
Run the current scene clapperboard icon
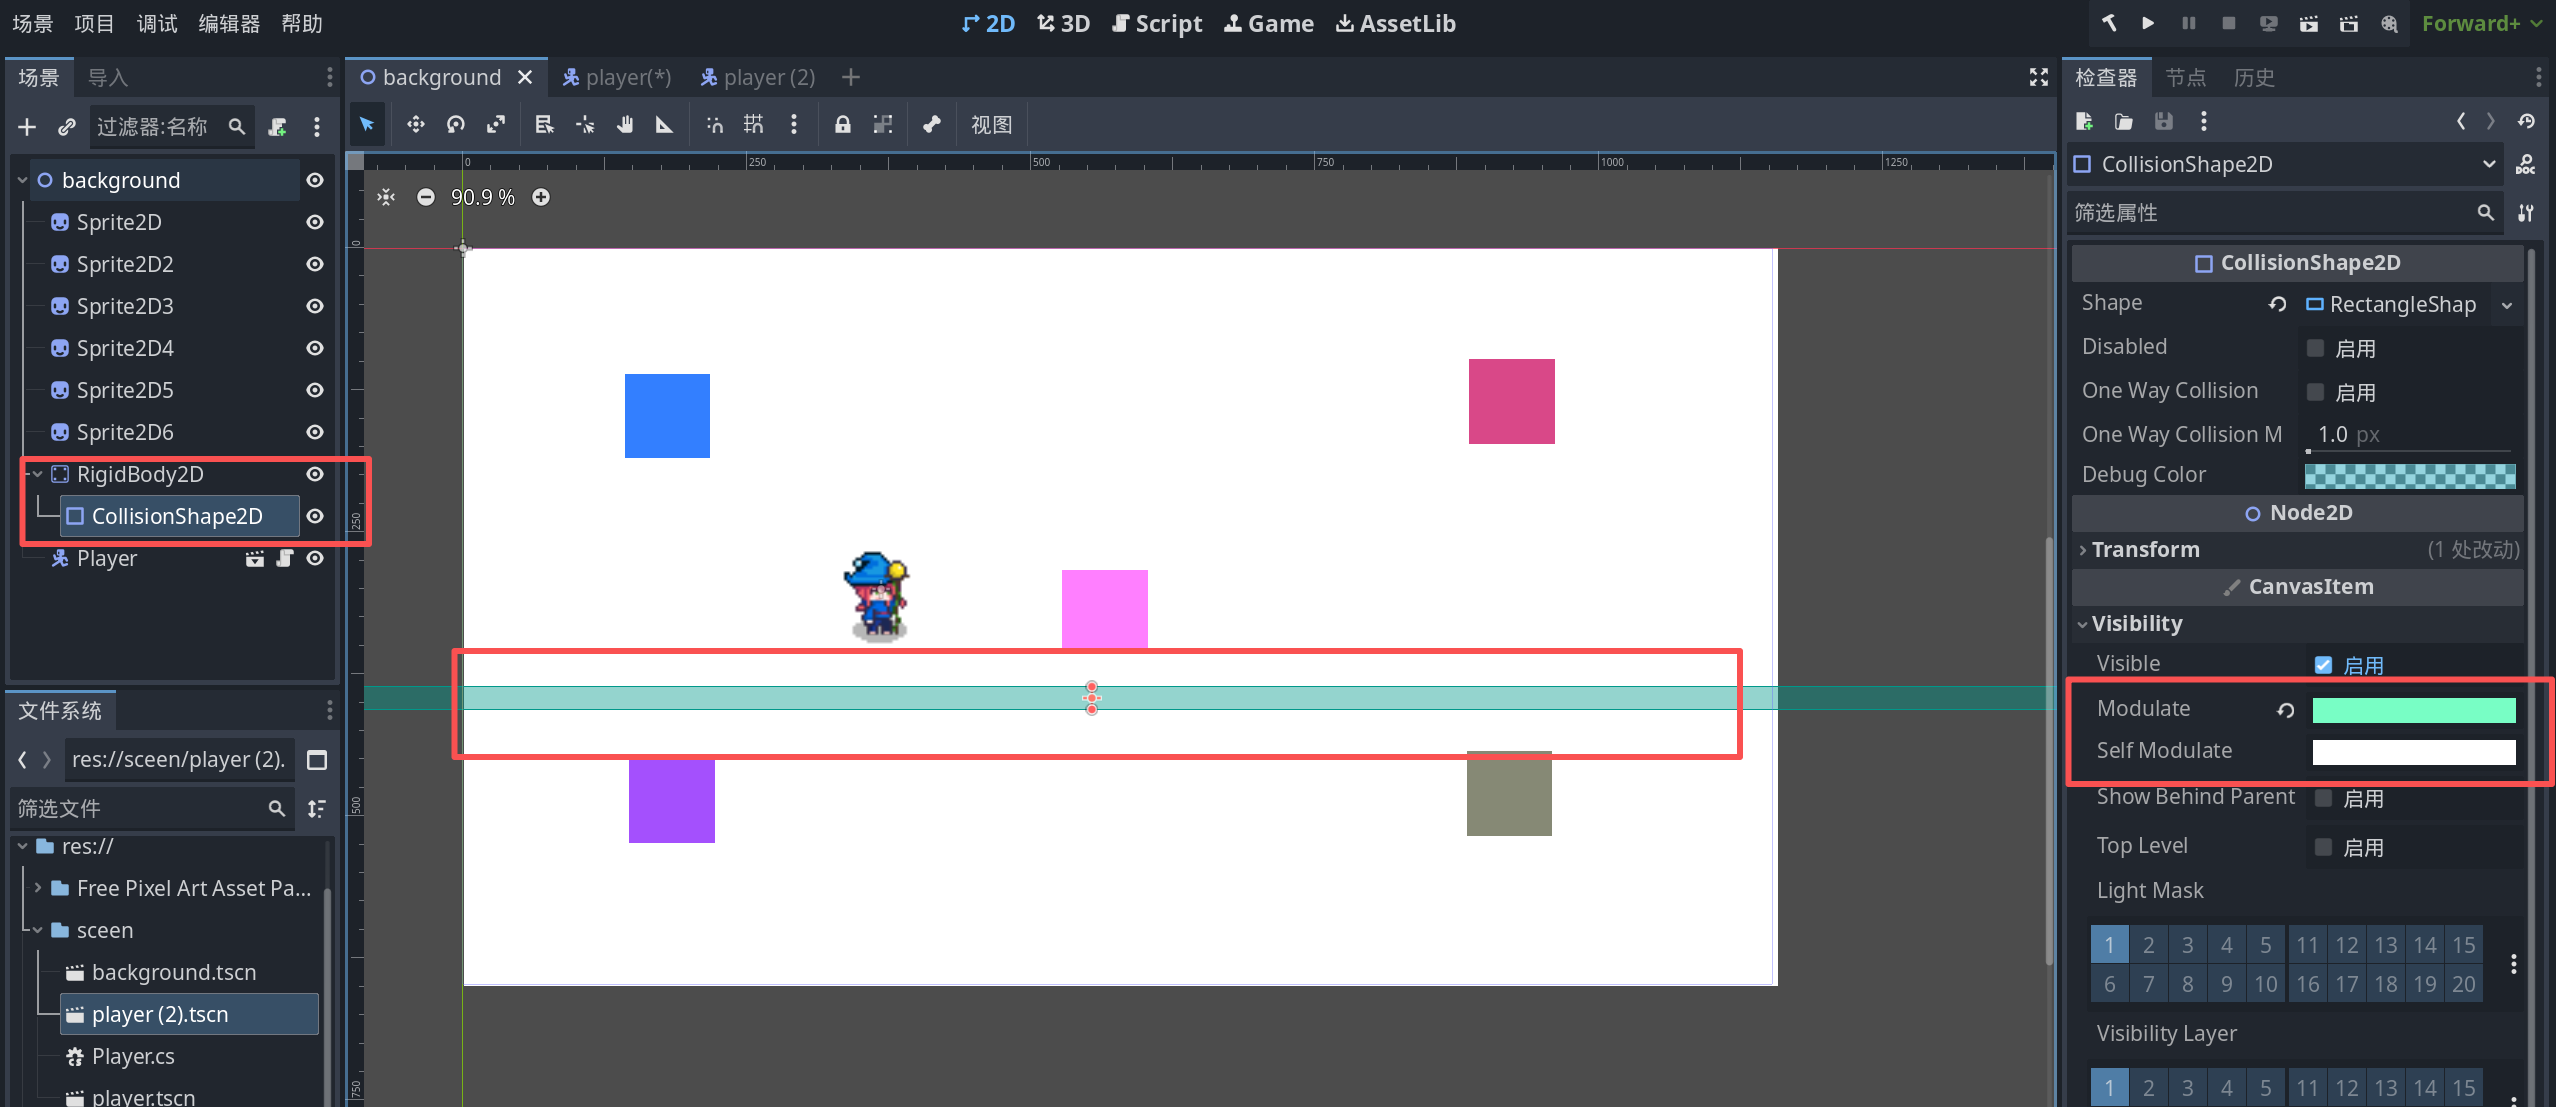point(2309,23)
